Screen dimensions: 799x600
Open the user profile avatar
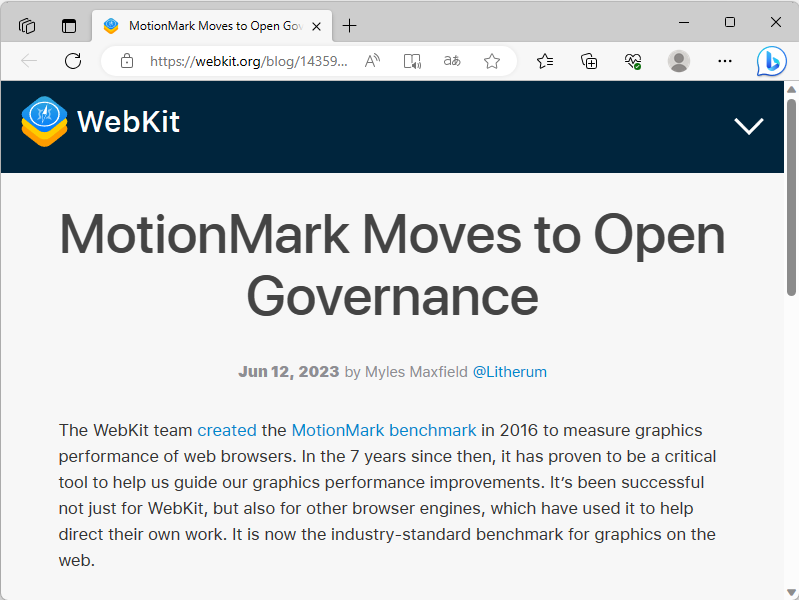click(679, 61)
